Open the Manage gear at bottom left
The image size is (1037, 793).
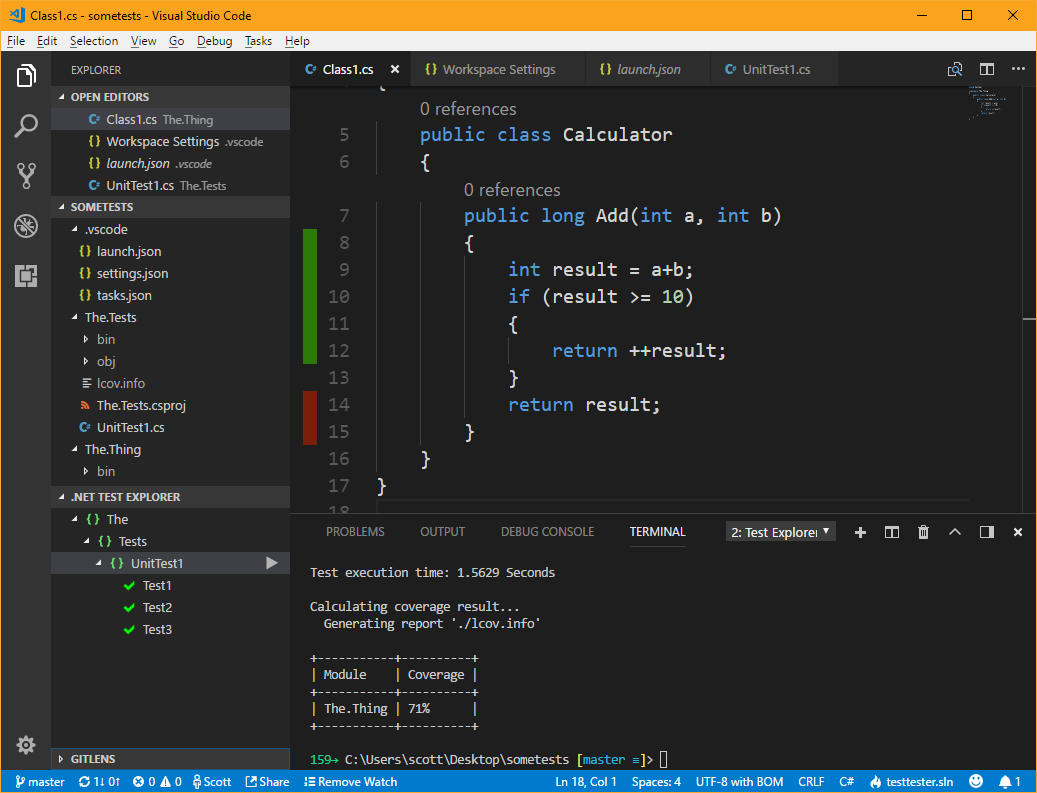[x=26, y=745]
